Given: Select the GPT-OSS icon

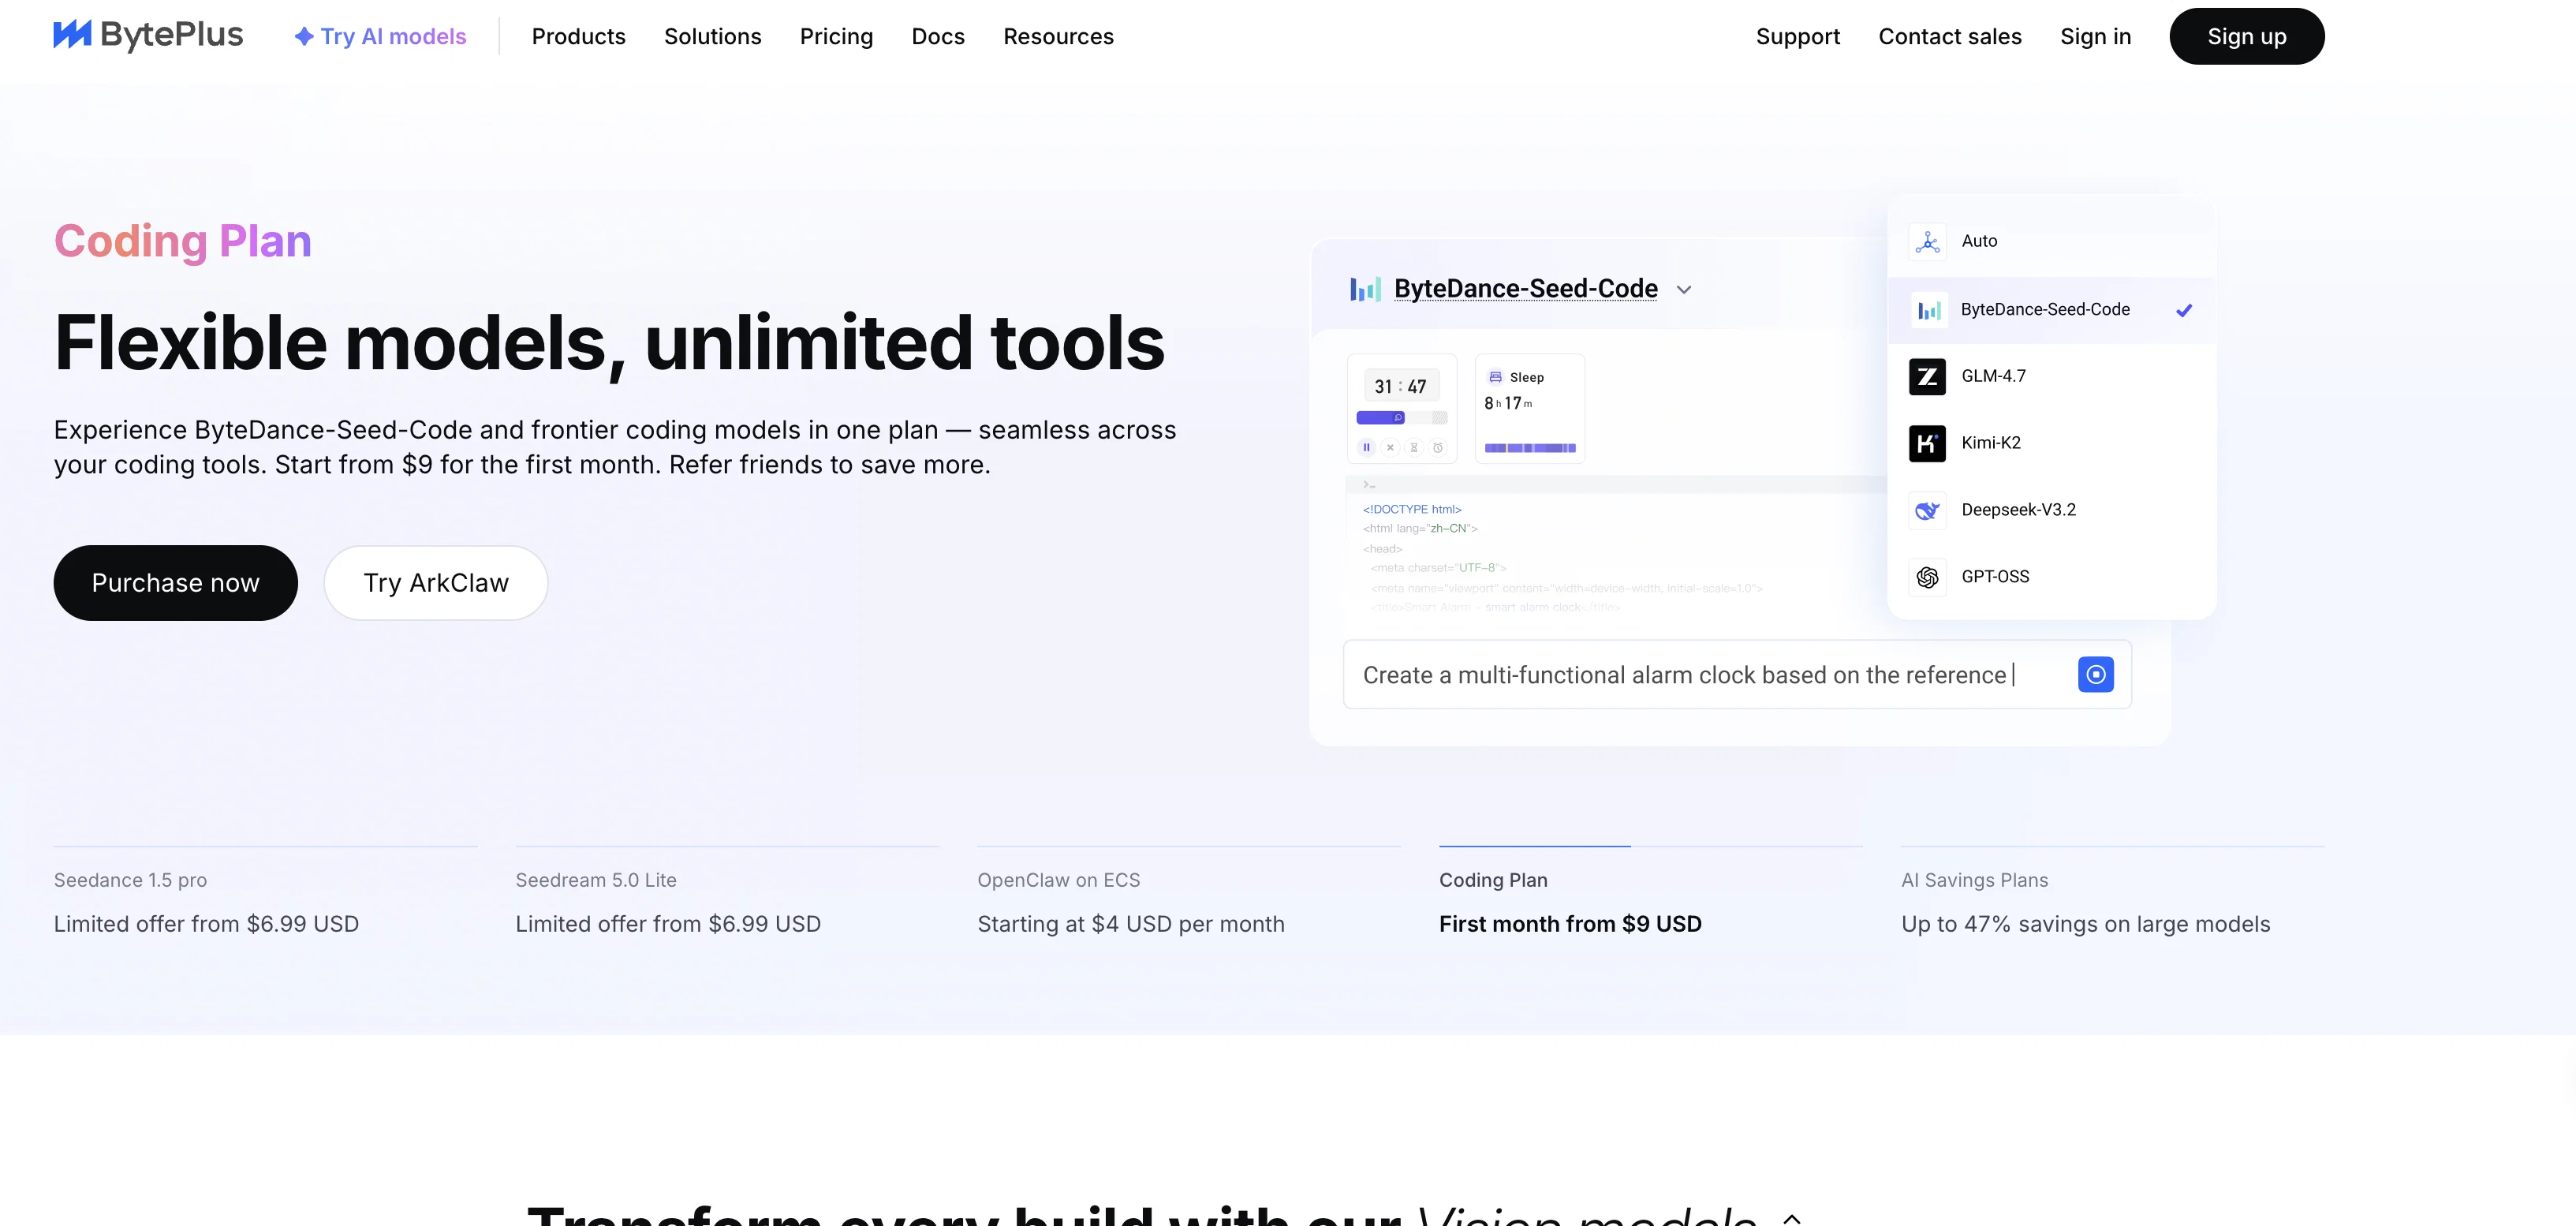Looking at the screenshot, I should coord(1927,577).
